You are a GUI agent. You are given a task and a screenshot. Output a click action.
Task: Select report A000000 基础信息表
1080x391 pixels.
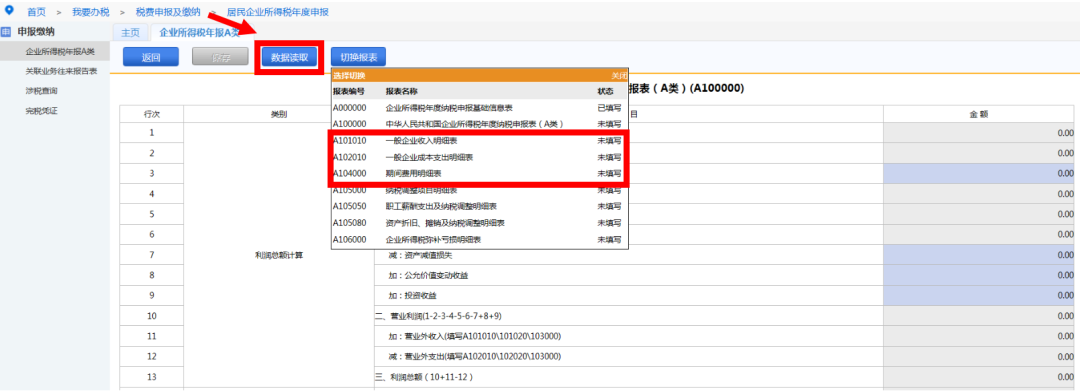[479, 108]
